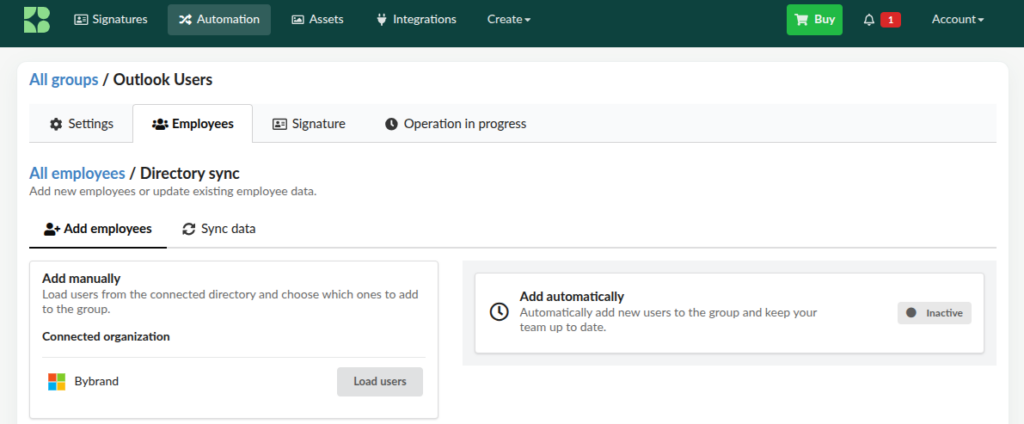
Task: Click the add-user icon beside Add employees
Action: pos(52,229)
